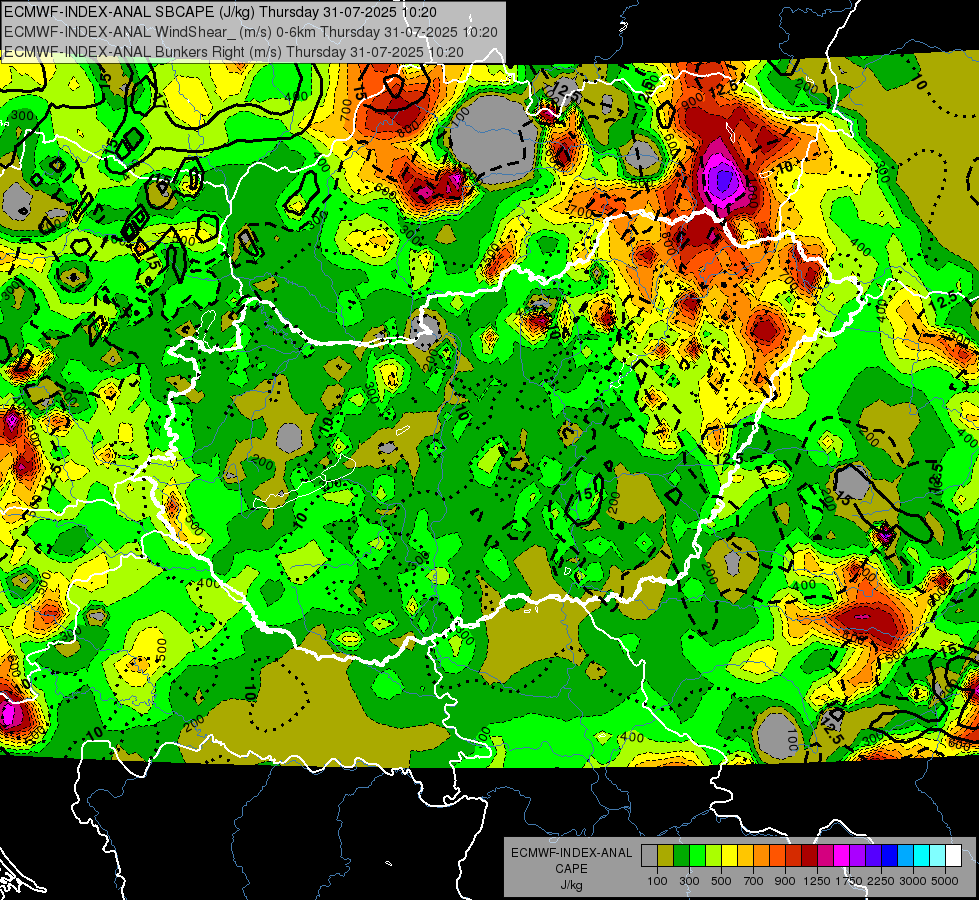
Task: Click the CAPE label in the legend
Action: (571, 869)
